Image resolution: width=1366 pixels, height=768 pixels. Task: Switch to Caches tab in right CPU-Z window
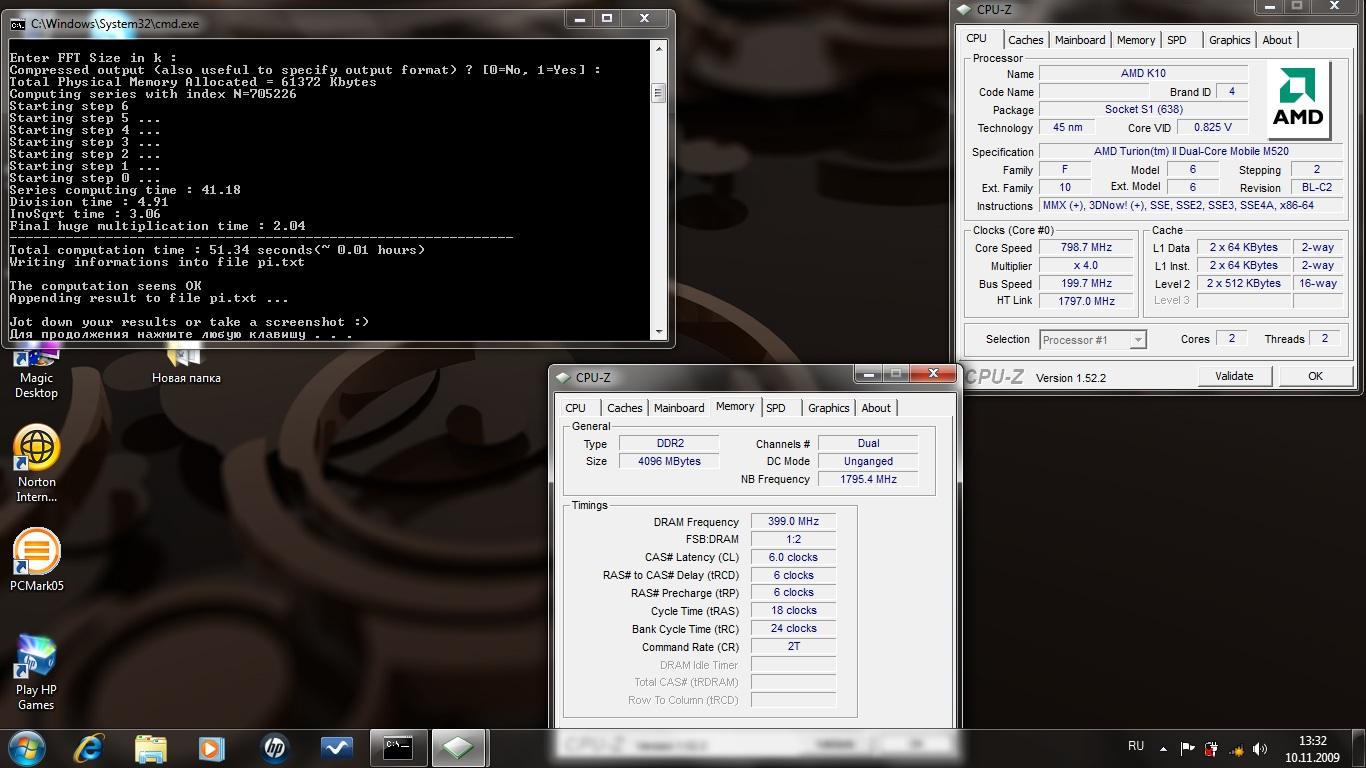pyautogui.click(x=1025, y=40)
